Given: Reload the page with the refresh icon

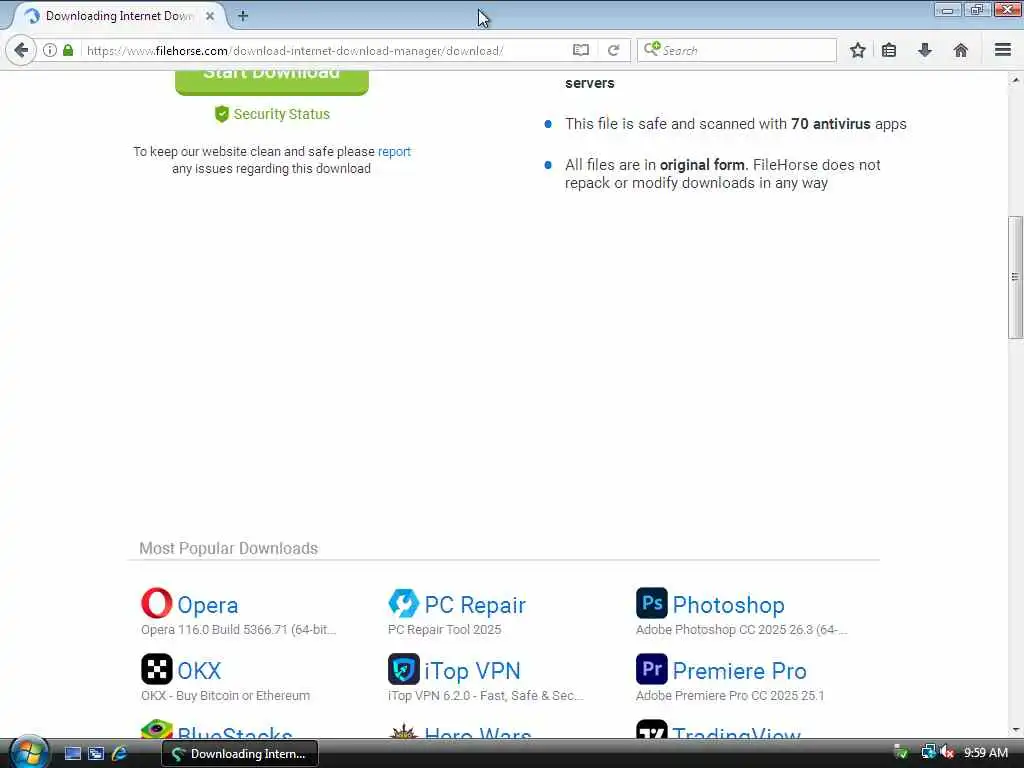Looking at the screenshot, I should (x=613, y=50).
